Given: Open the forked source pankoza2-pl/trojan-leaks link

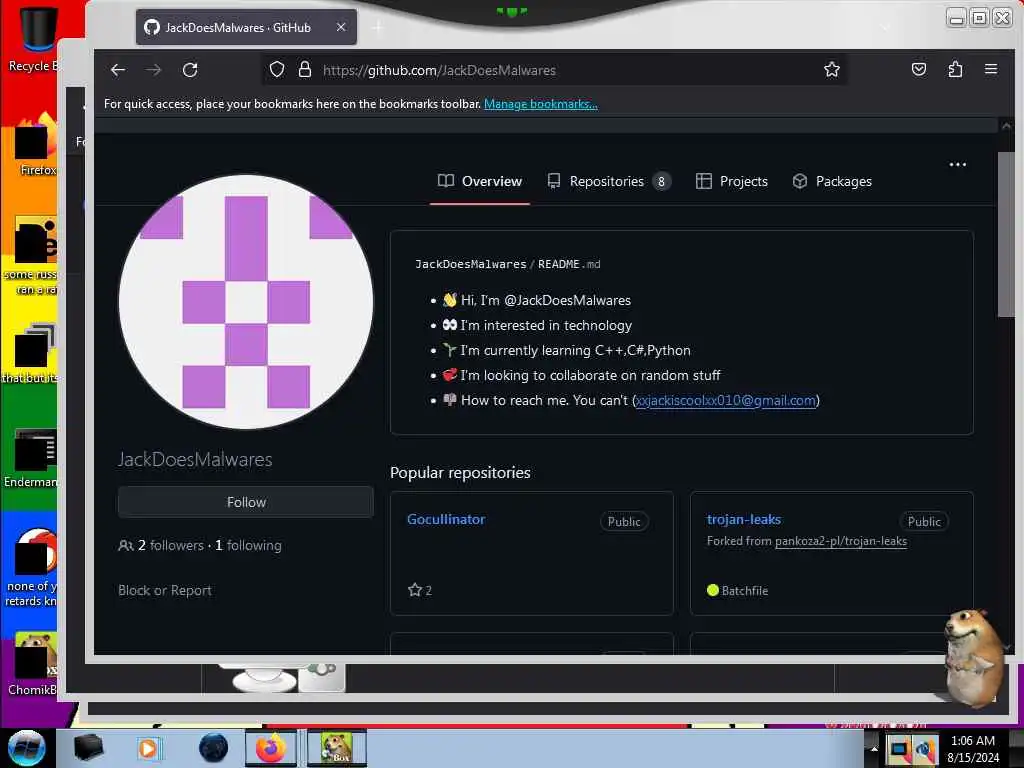Looking at the screenshot, I should tap(841, 541).
